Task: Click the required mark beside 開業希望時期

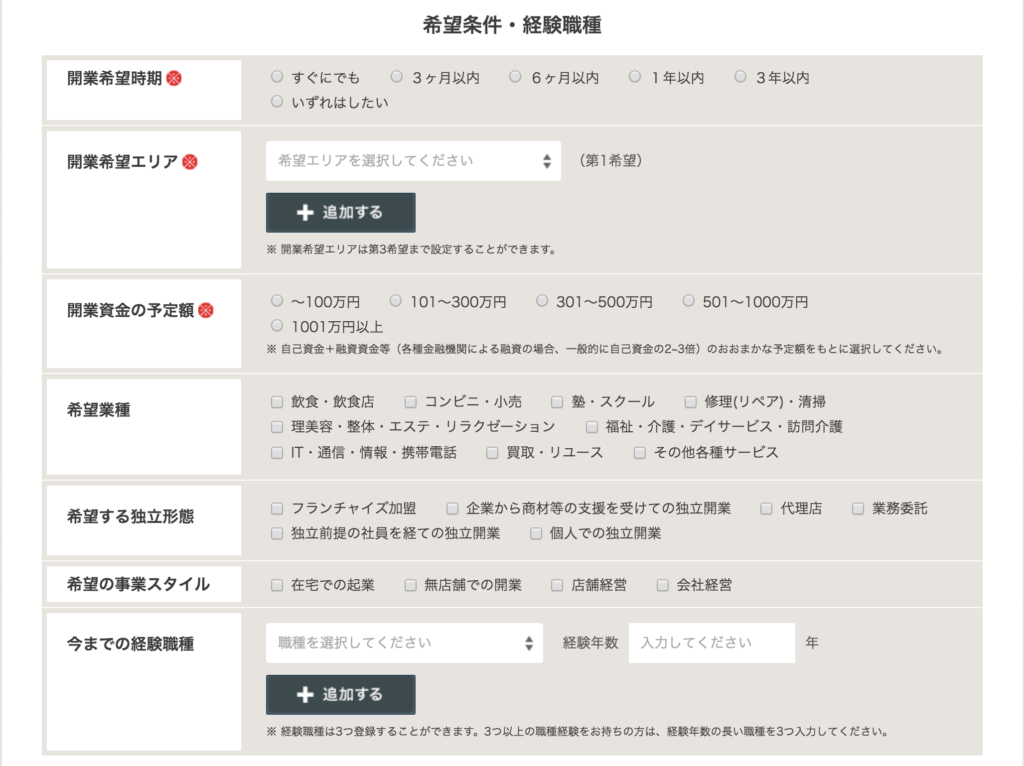Action: click(174, 78)
